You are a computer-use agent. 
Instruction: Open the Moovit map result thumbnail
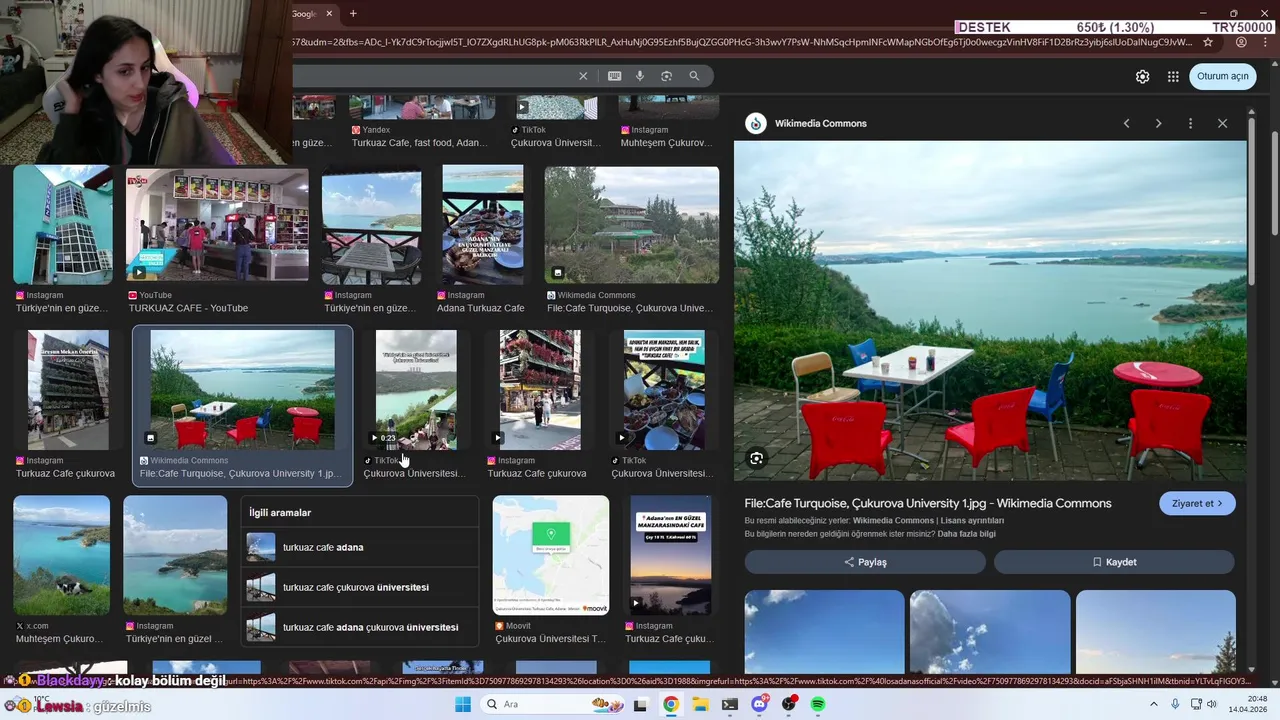click(x=550, y=555)
